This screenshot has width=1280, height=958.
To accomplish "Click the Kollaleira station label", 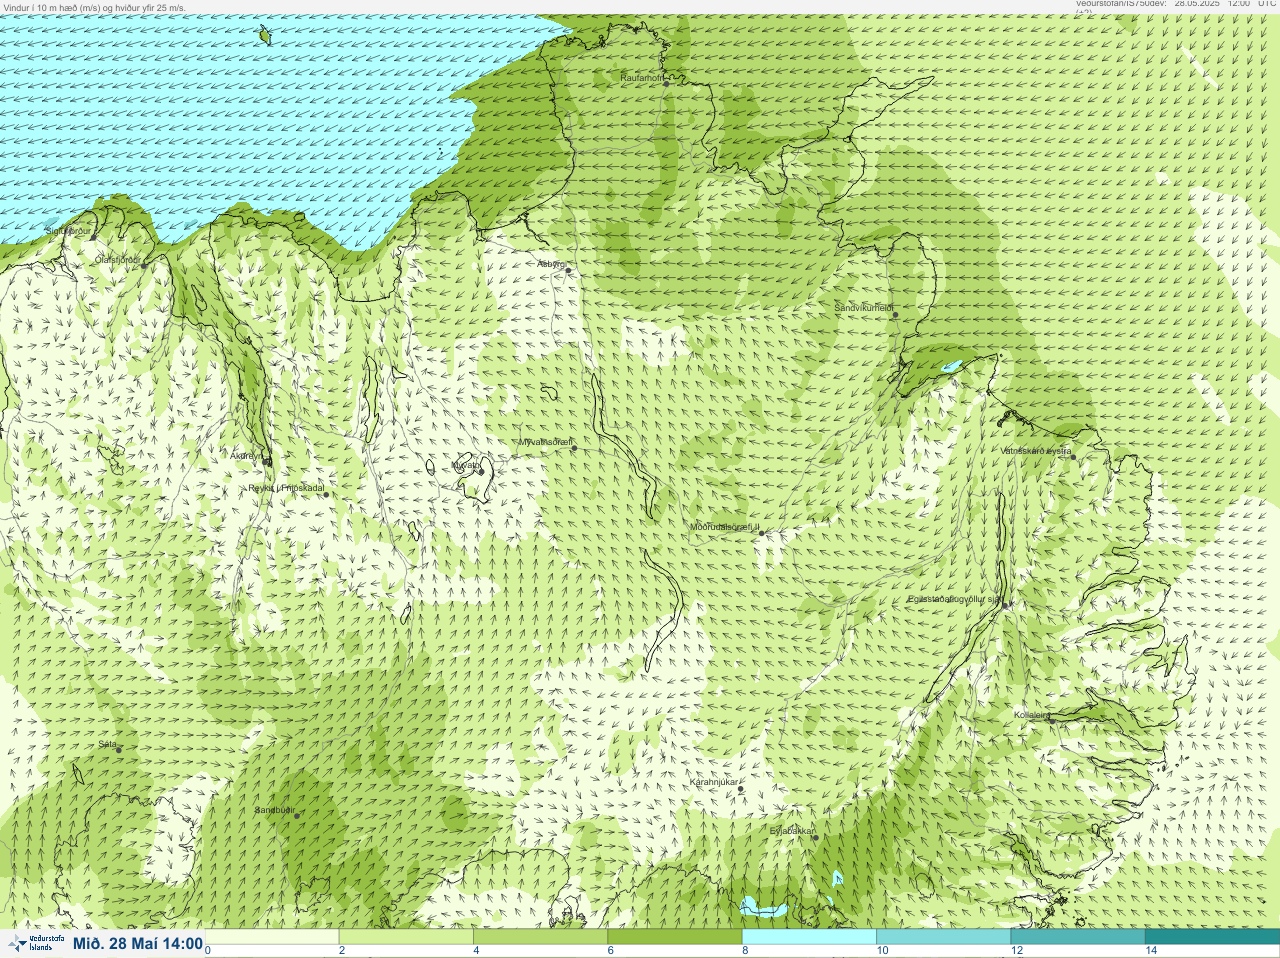I will point(1032,715).
